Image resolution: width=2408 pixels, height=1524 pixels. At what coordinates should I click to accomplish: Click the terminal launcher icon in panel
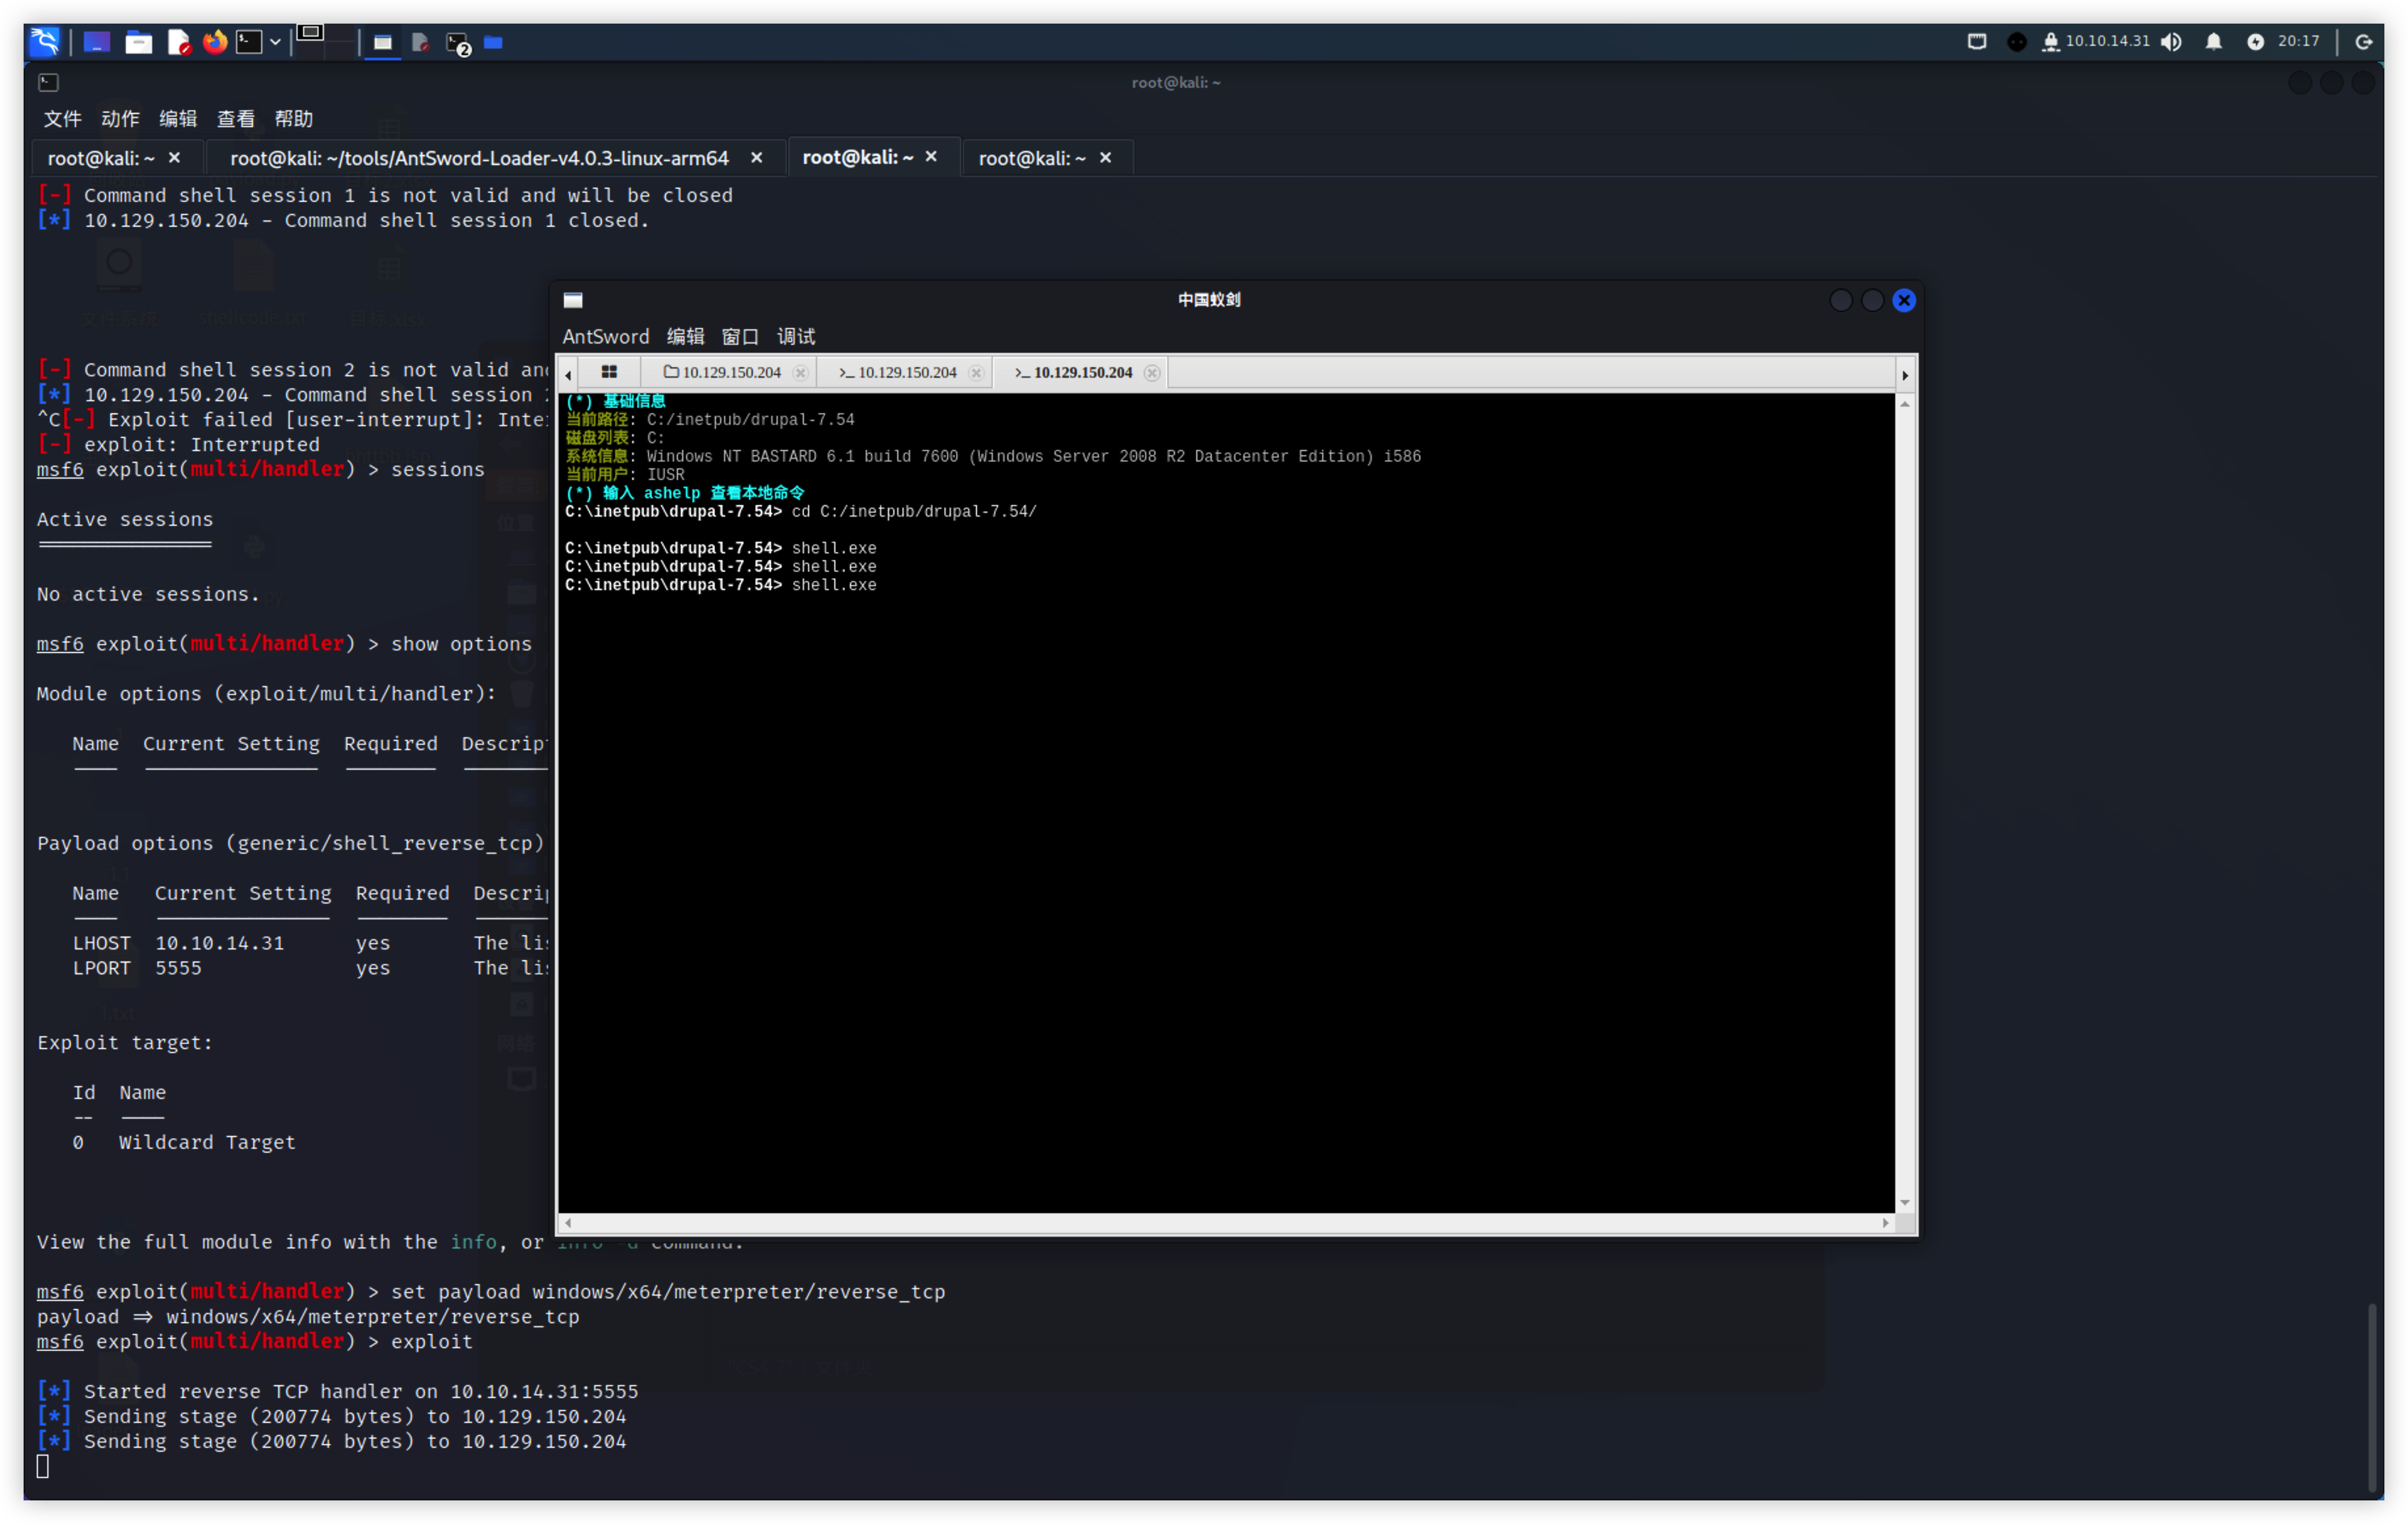click(x=248, y=42)
